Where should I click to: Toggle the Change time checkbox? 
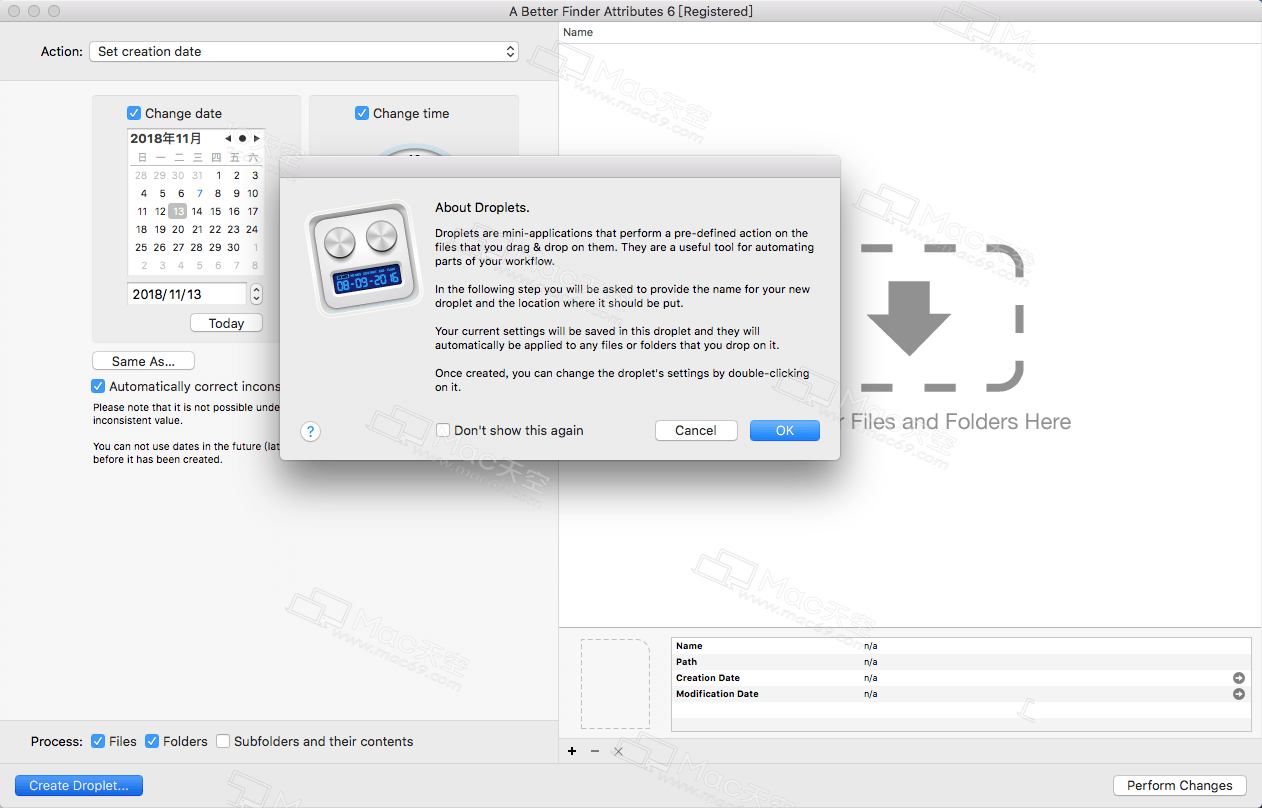(362, 113)
